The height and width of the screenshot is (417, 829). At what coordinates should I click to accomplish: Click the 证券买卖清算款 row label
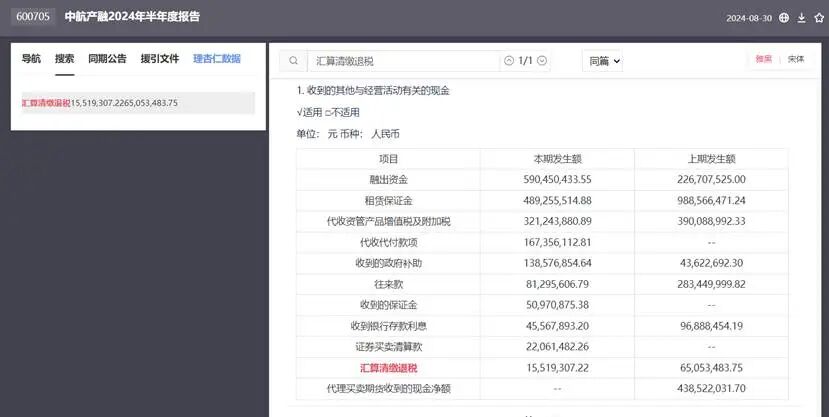point(388,347)
